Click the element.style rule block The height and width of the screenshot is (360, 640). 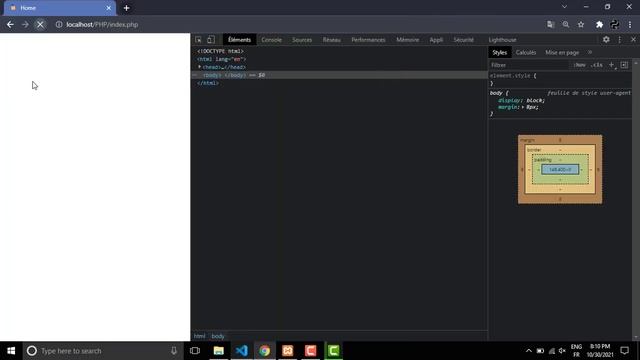click(x=560, y=80)
